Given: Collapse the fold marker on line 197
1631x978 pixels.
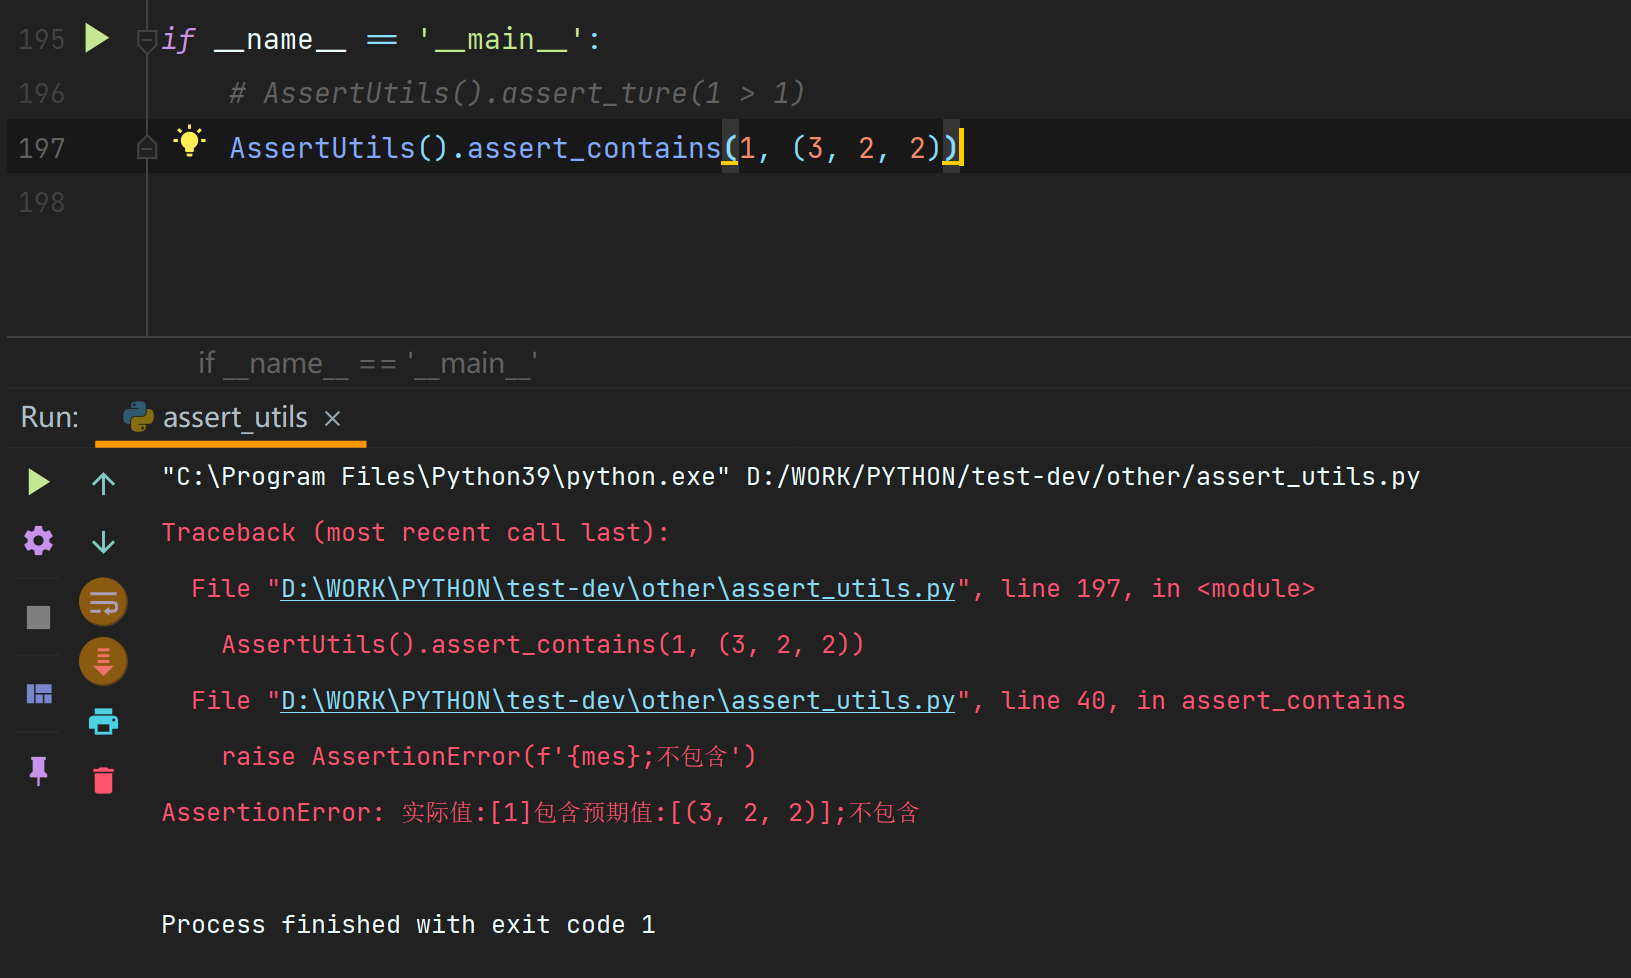Looking at the screenshot, I should (146, 146).
